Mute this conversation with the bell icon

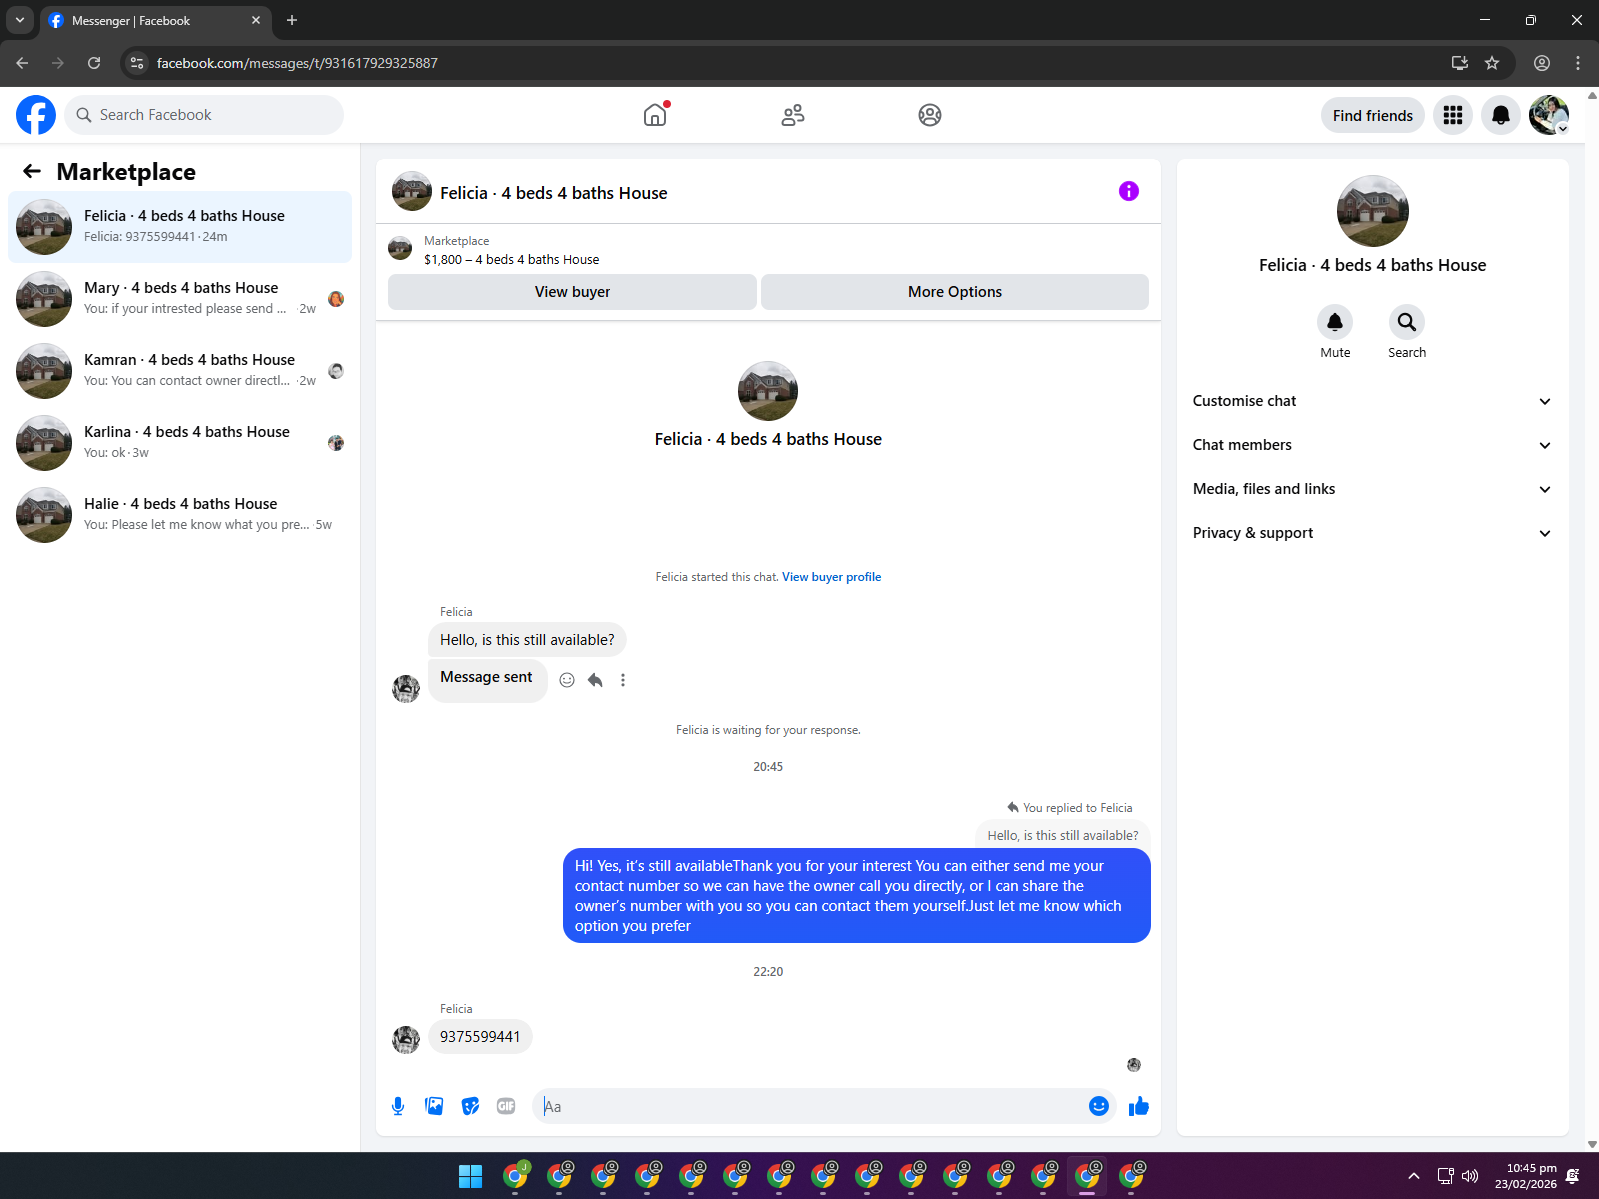[x=1335, y=322]
